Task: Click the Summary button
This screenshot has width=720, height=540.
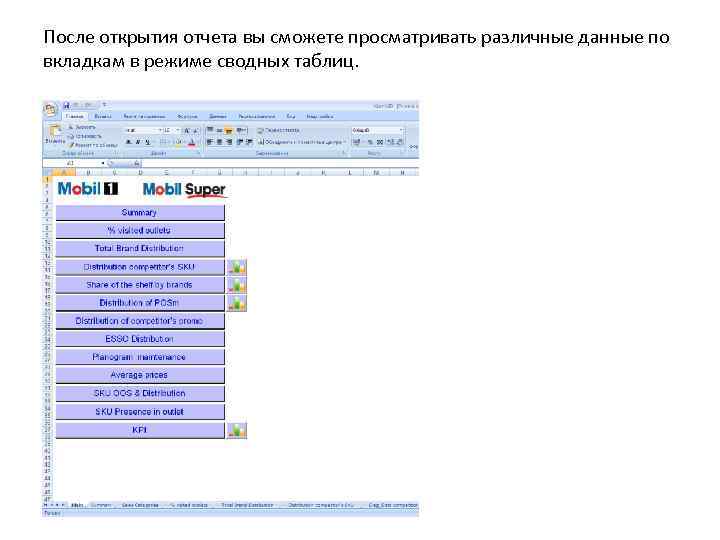Action: [140, 212]
